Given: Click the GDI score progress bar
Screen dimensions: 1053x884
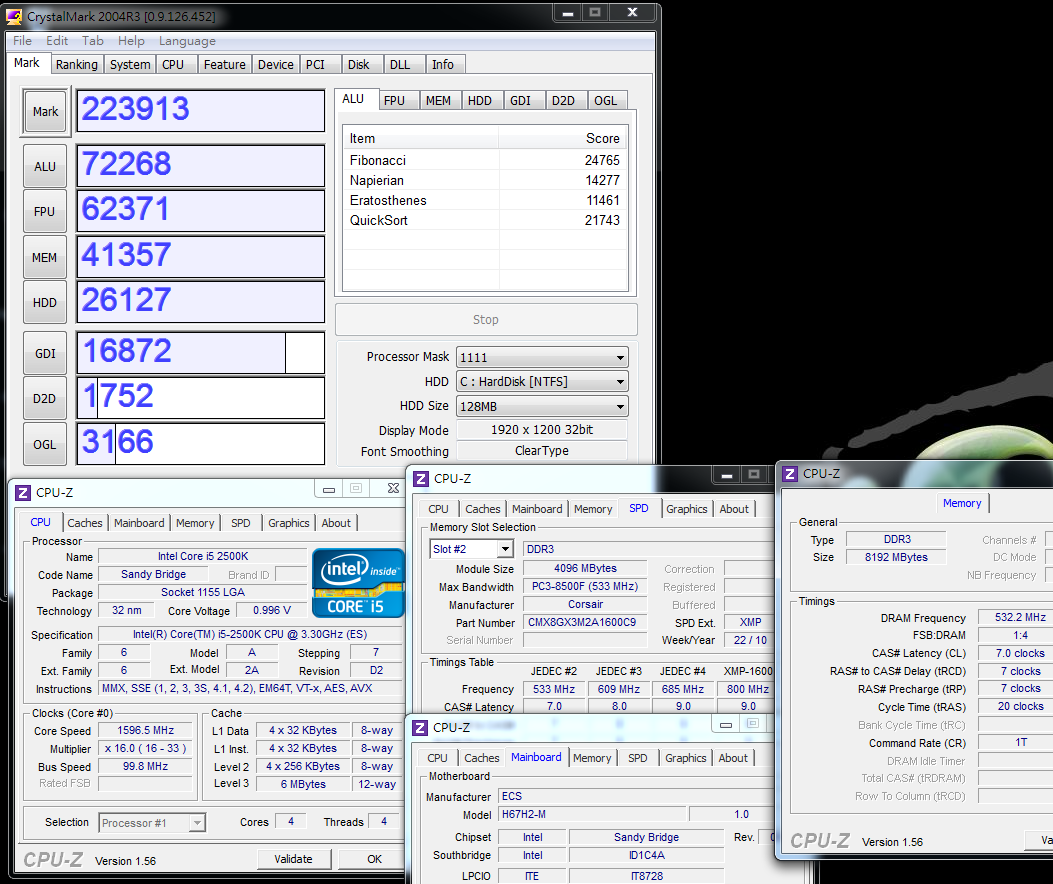Looking at the screenshot, I should click(x=201, y=353).
